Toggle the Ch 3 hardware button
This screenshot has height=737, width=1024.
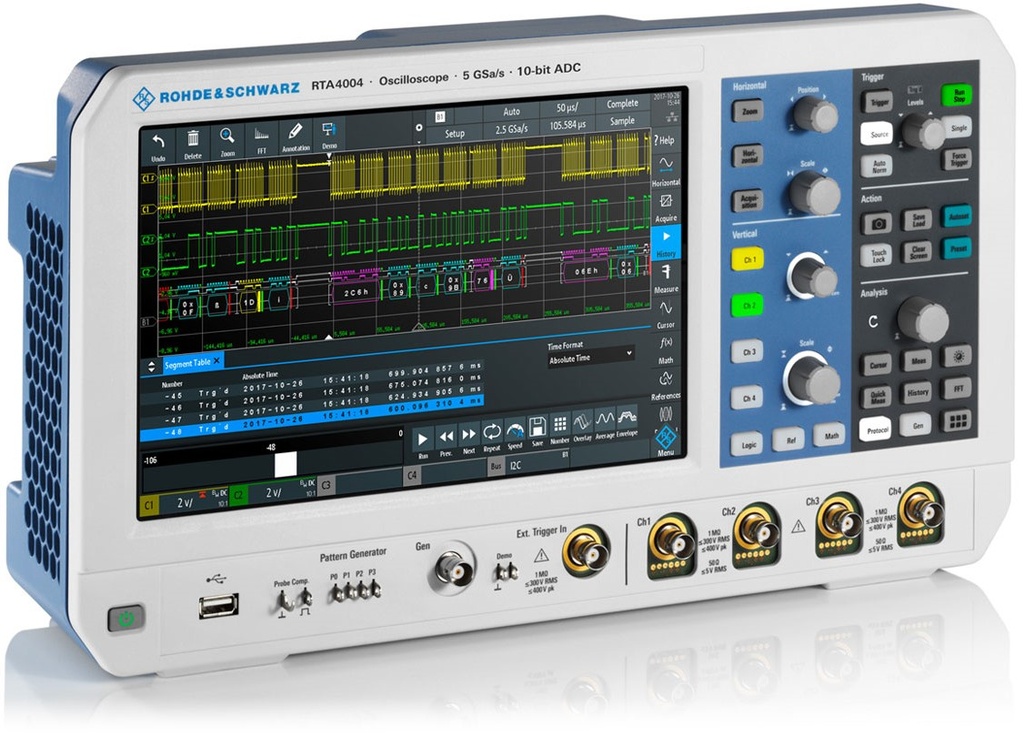pyautogui.click(x=748, y=352)
